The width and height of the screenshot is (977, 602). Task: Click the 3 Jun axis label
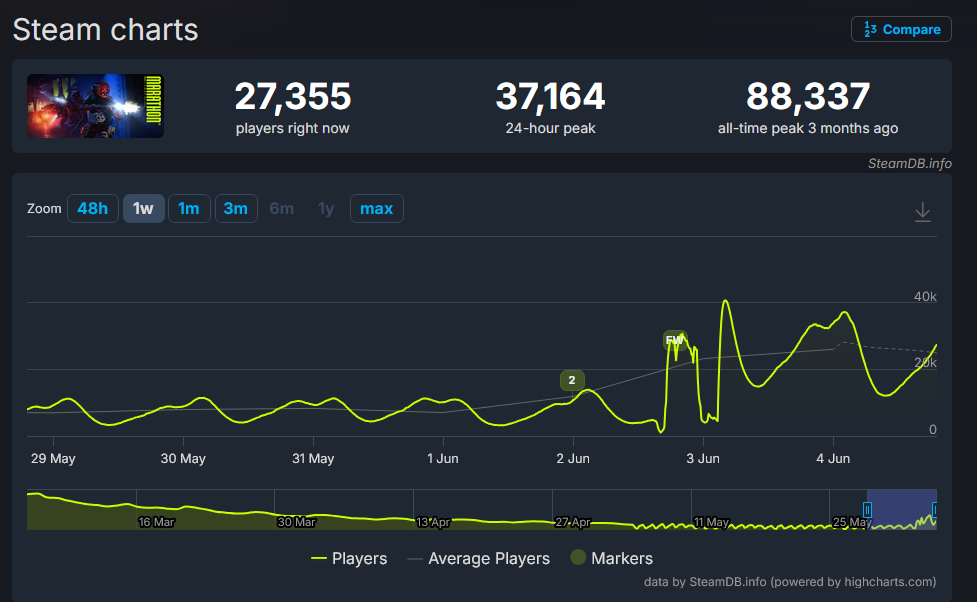(x=703, y=459)
